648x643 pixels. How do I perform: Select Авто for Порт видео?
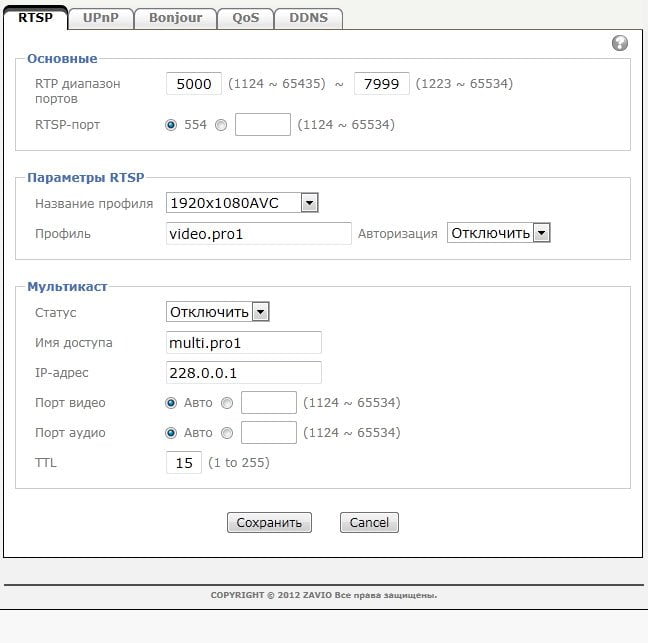click(171, 403)
